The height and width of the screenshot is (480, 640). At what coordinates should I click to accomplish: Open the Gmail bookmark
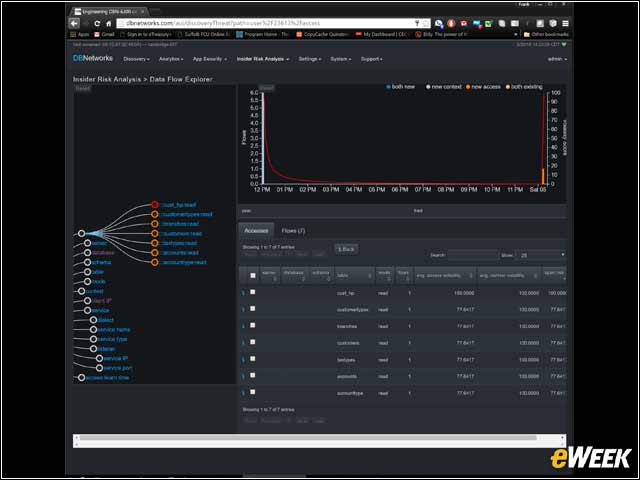click(104, 35)
